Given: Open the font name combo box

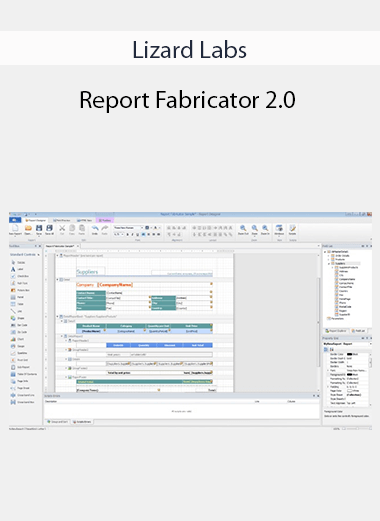Looking at the screenshot, I should pos(128,228).
